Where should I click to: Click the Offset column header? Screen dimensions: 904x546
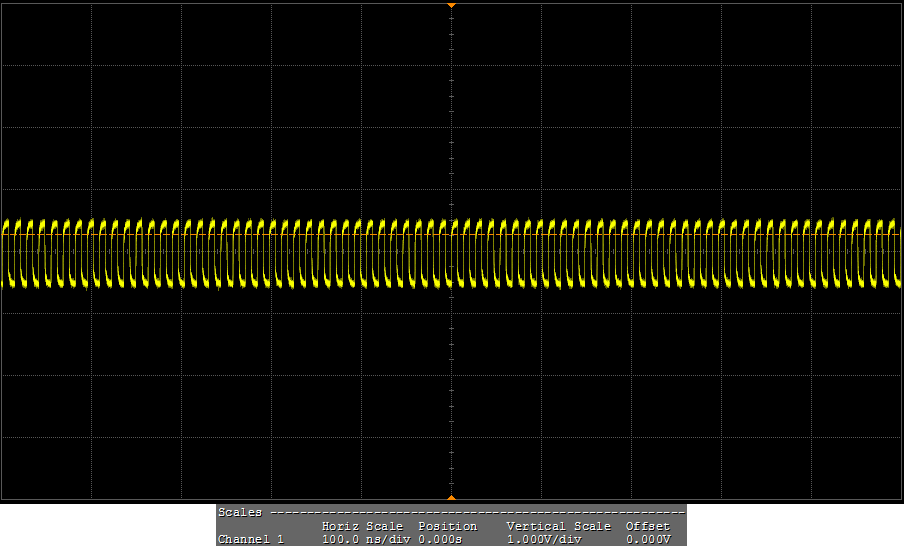click(647, 526)
